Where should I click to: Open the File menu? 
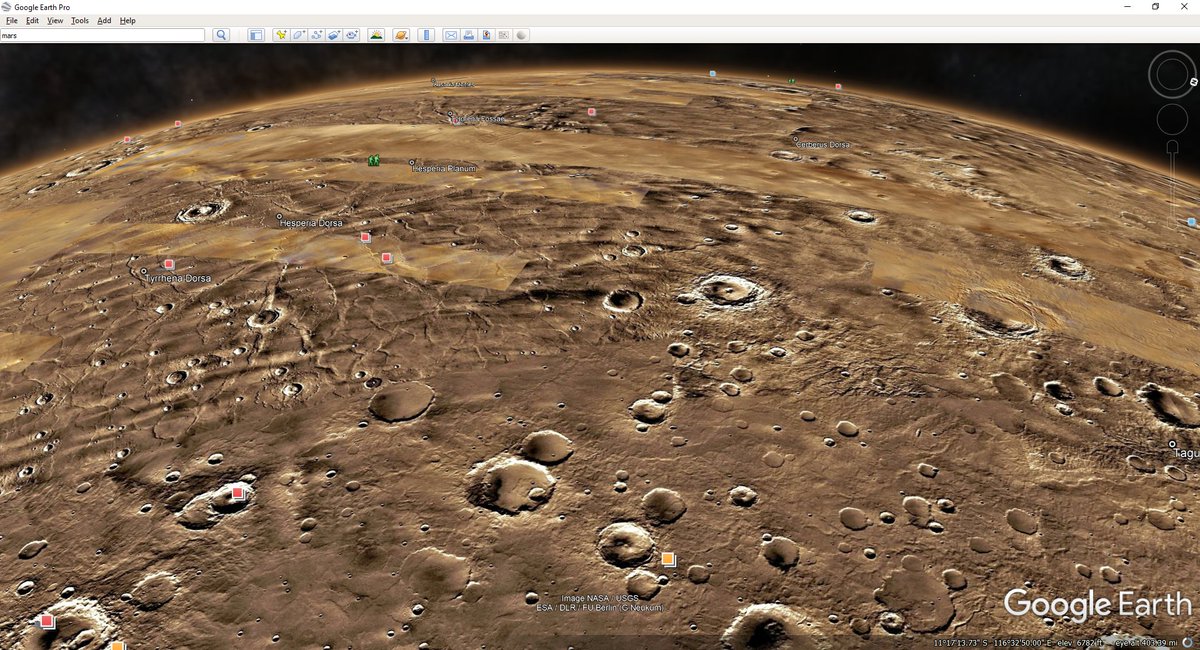pos(12,20)
